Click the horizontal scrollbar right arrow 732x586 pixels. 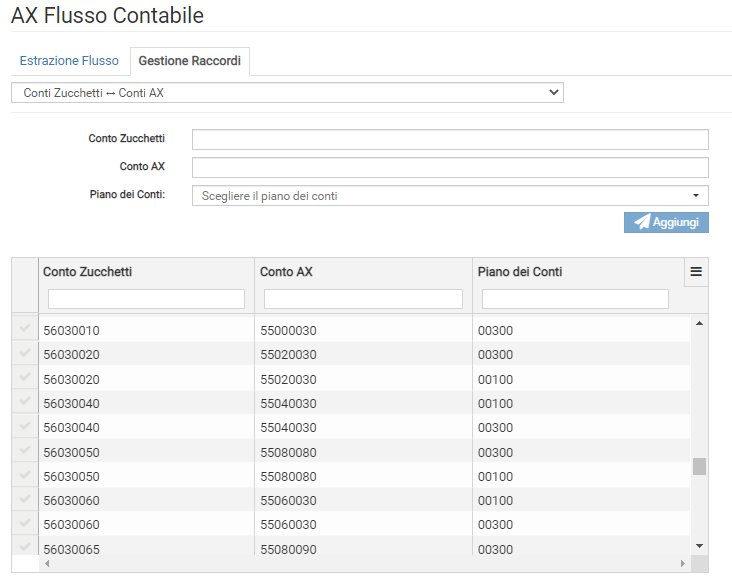pos(683,564)
